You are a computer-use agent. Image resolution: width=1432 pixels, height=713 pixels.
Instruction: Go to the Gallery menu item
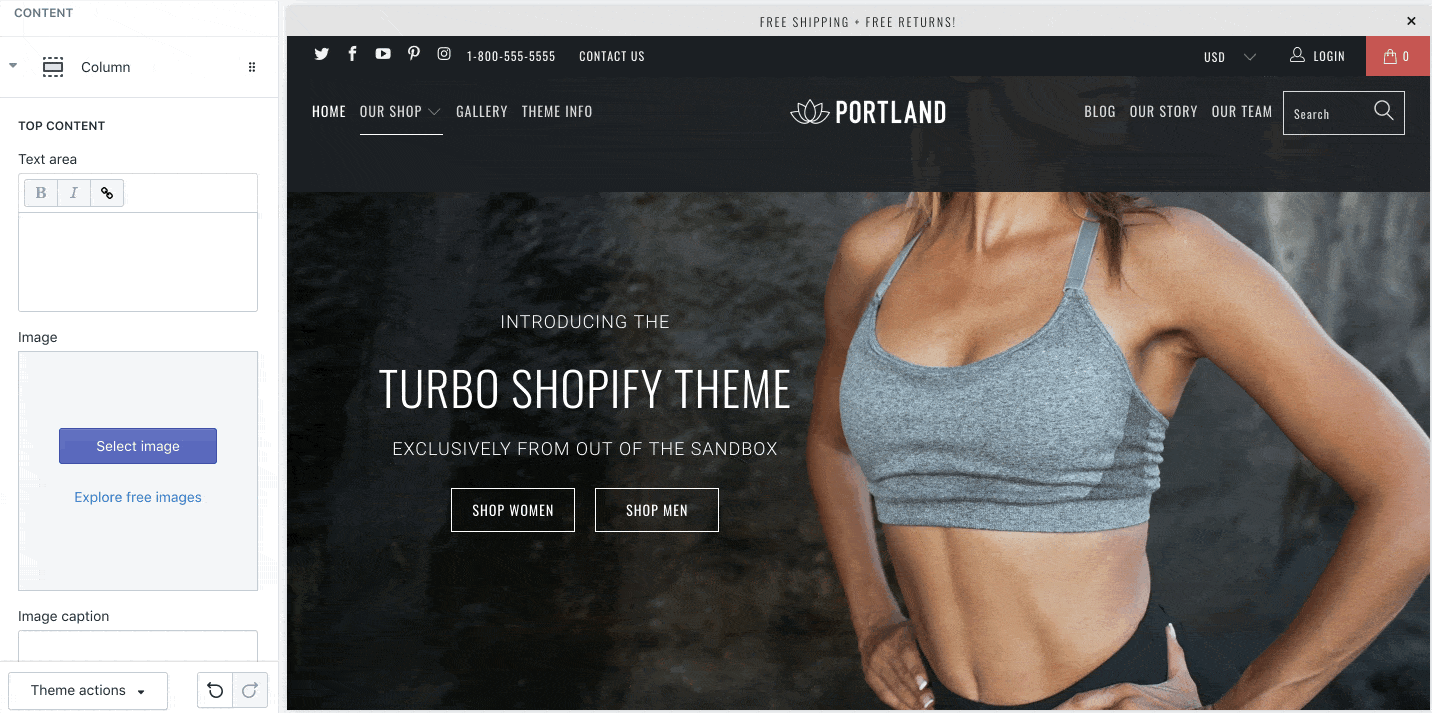[x=482, y=112]
